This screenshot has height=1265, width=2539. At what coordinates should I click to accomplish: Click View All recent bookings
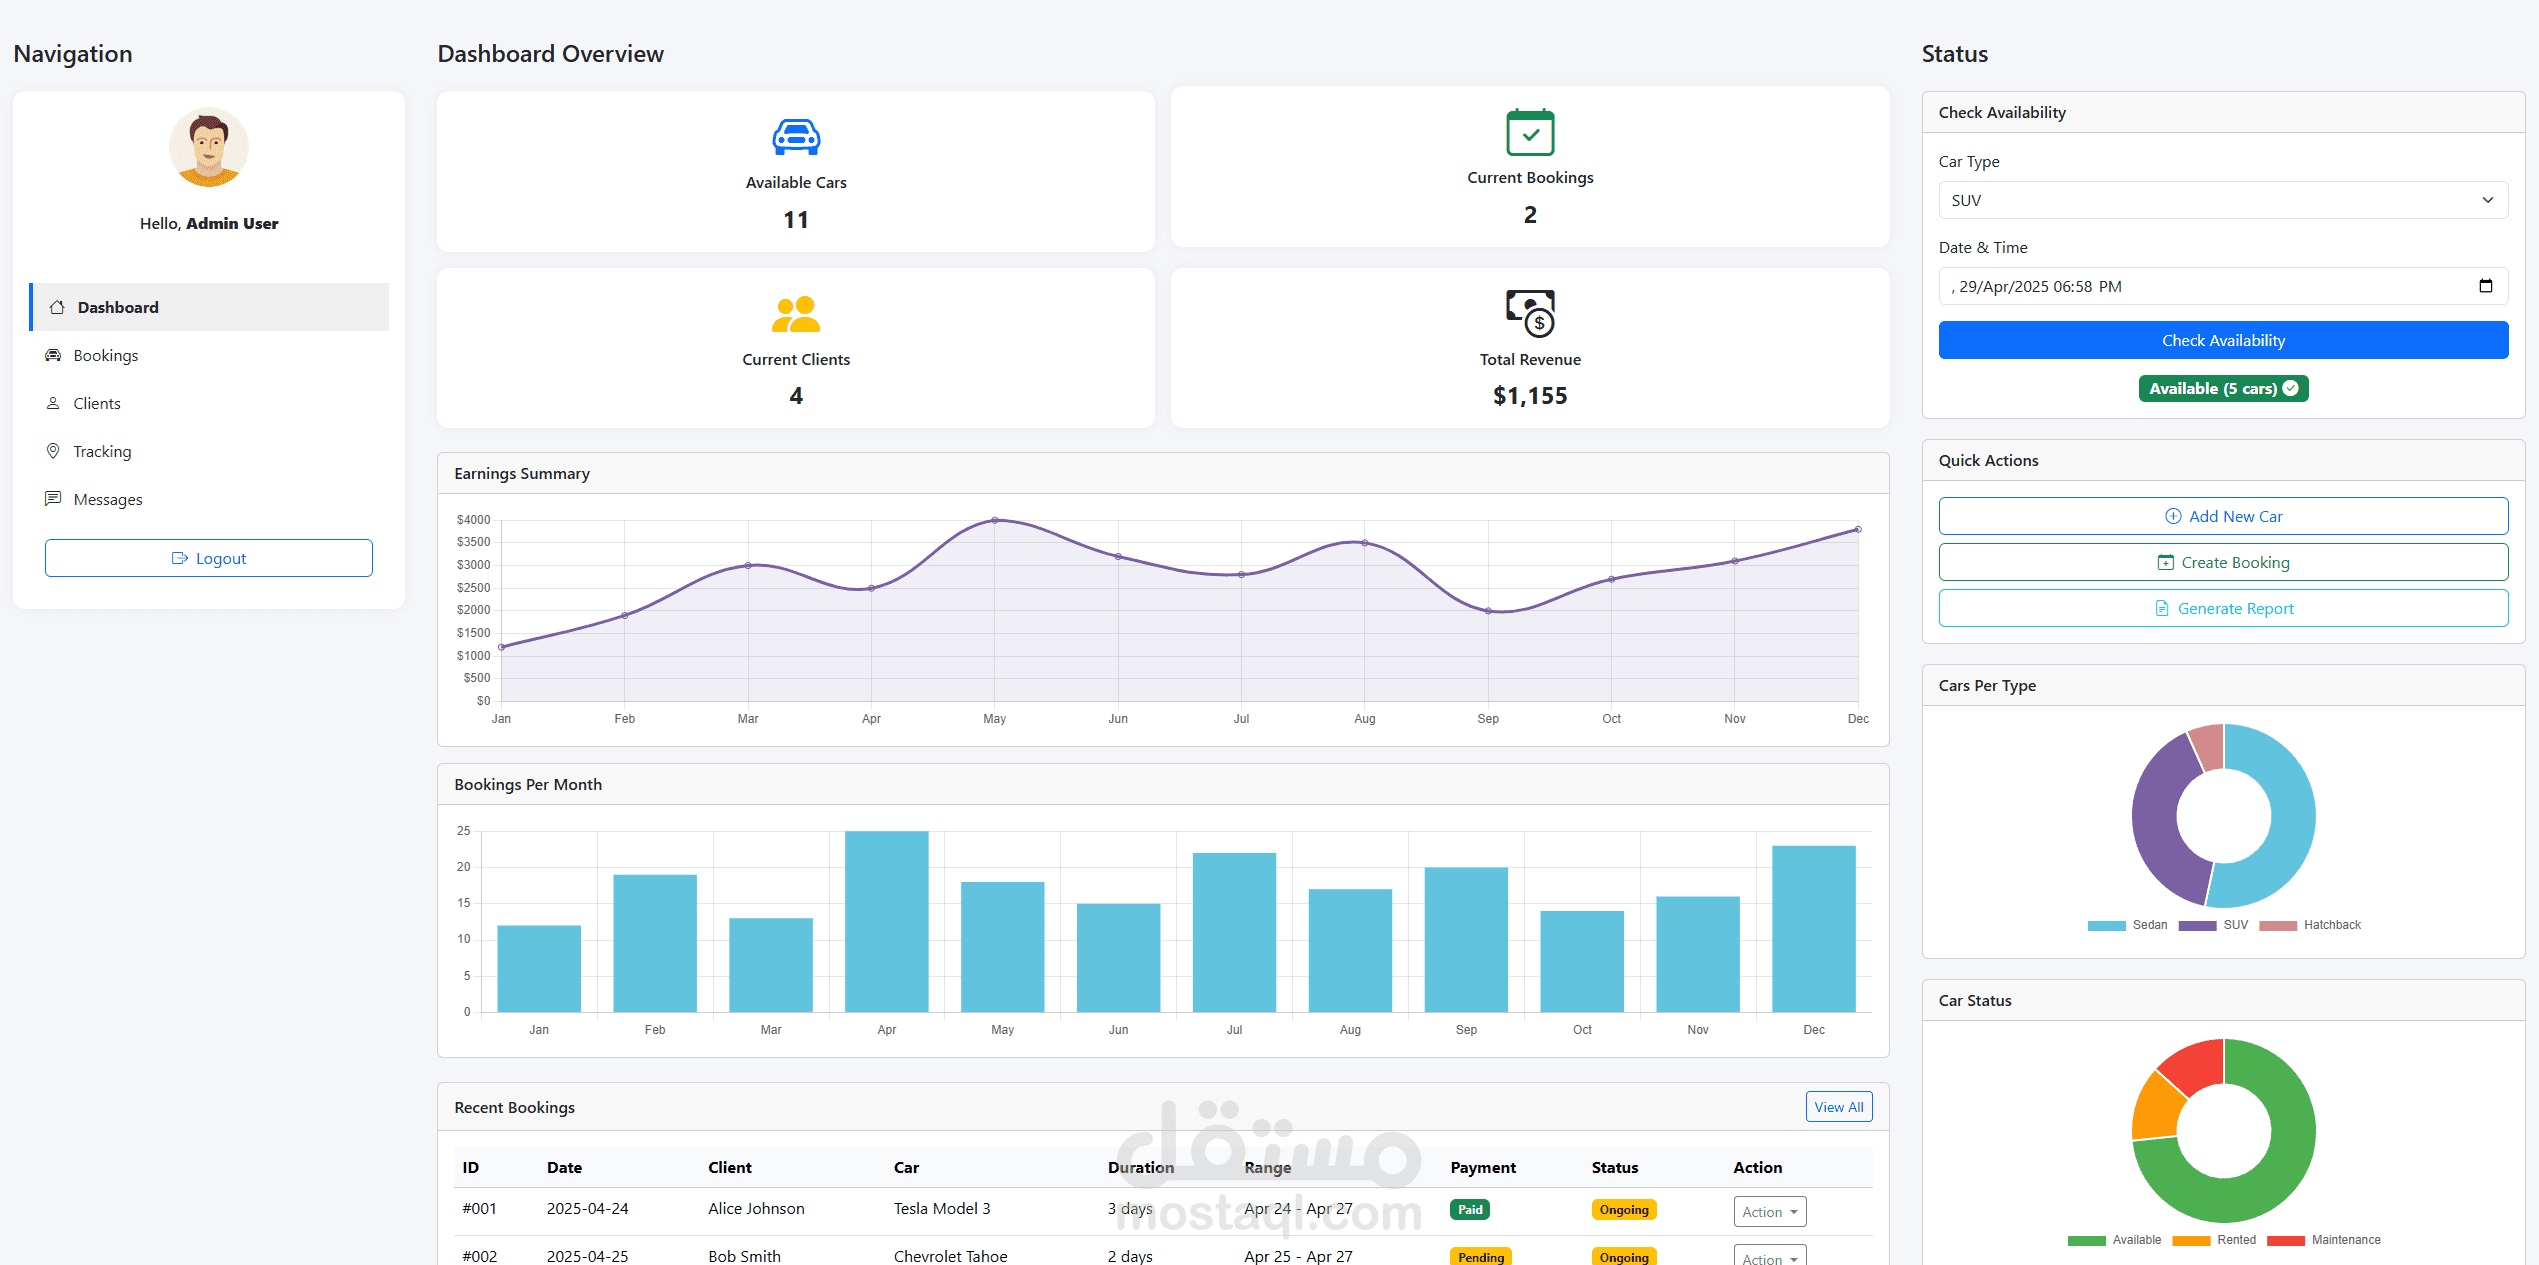pyautogui.click(x=1838, y=1107)
